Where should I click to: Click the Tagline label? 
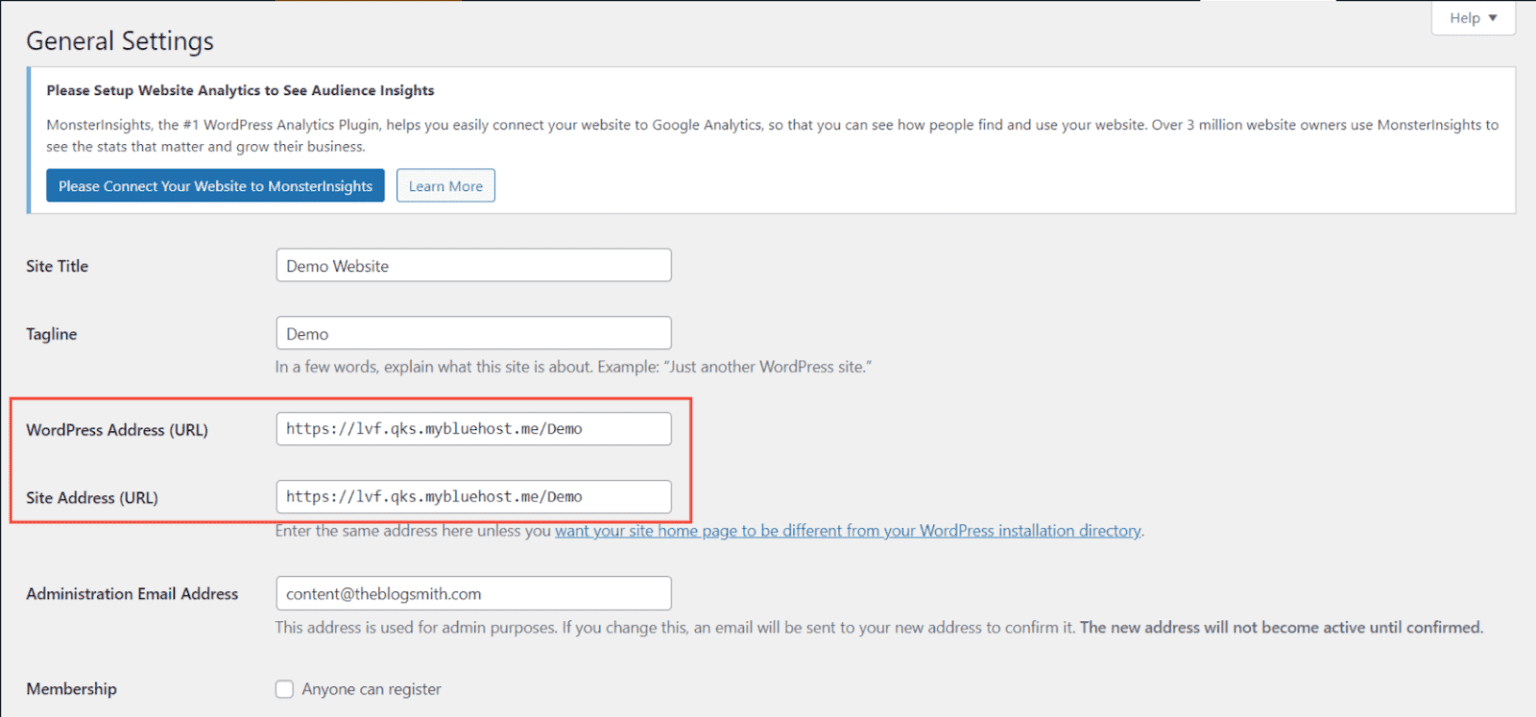[51, 334]
